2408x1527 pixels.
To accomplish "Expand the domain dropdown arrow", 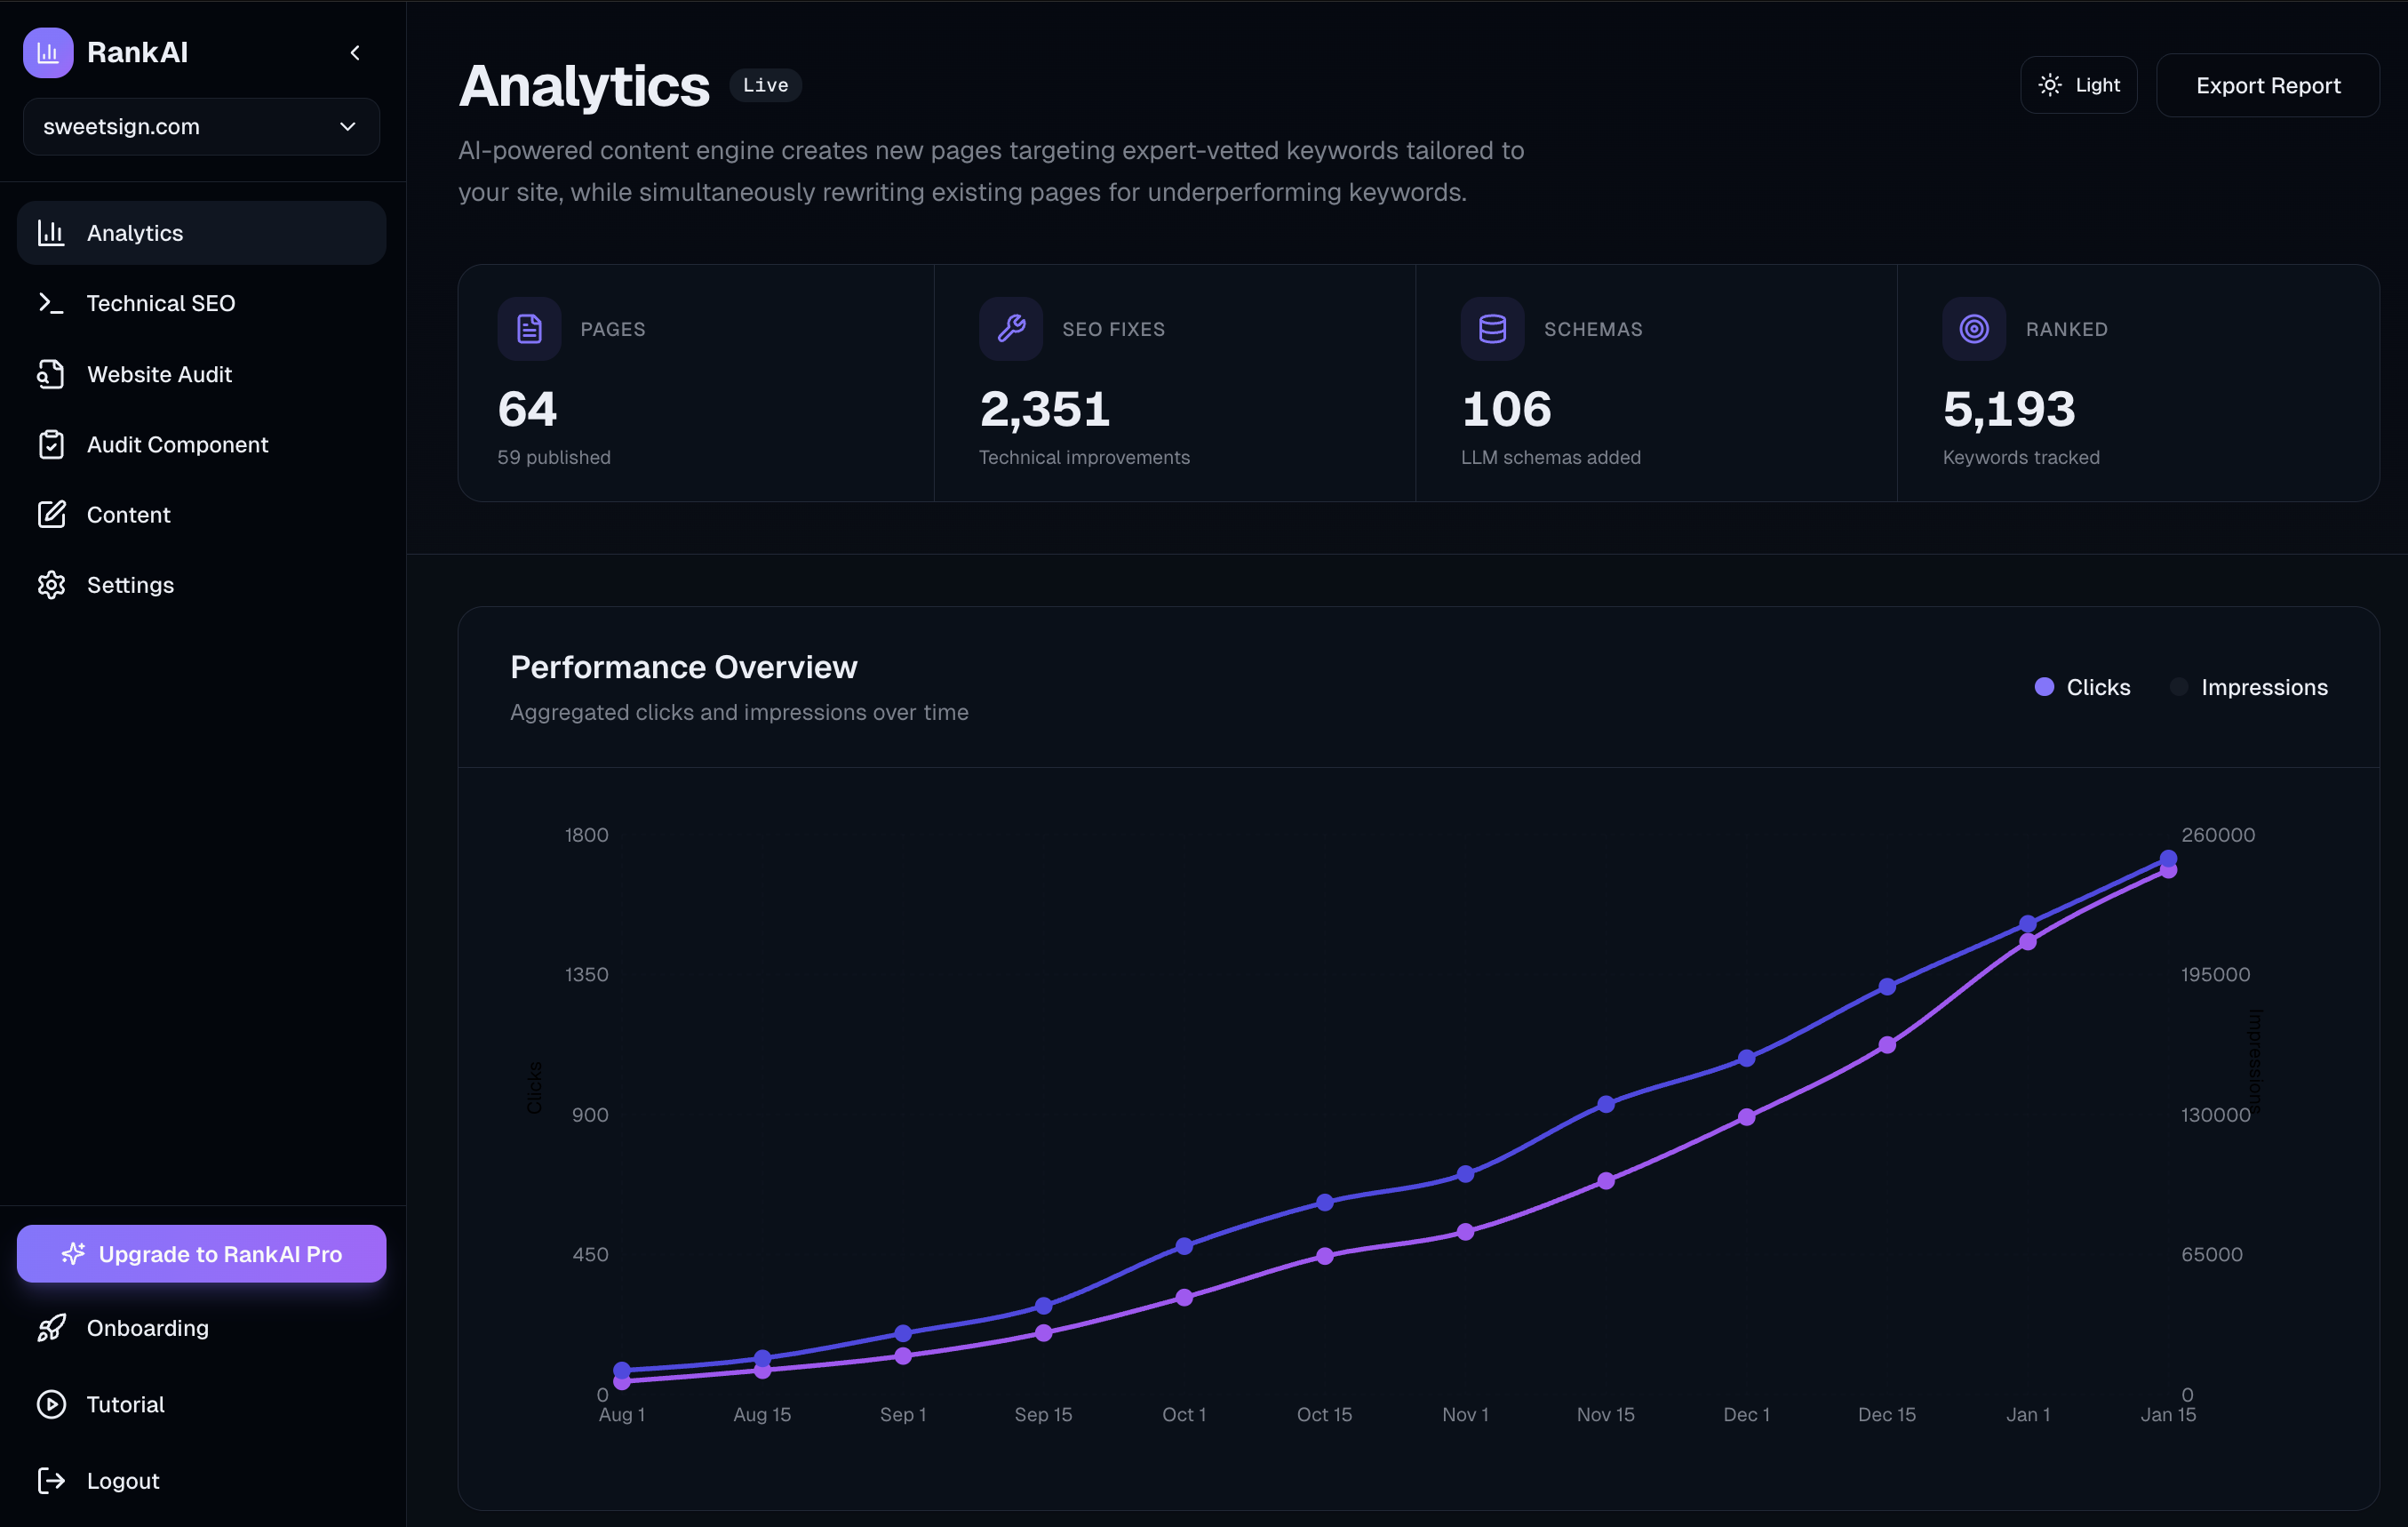I will (x=347, y=127).
